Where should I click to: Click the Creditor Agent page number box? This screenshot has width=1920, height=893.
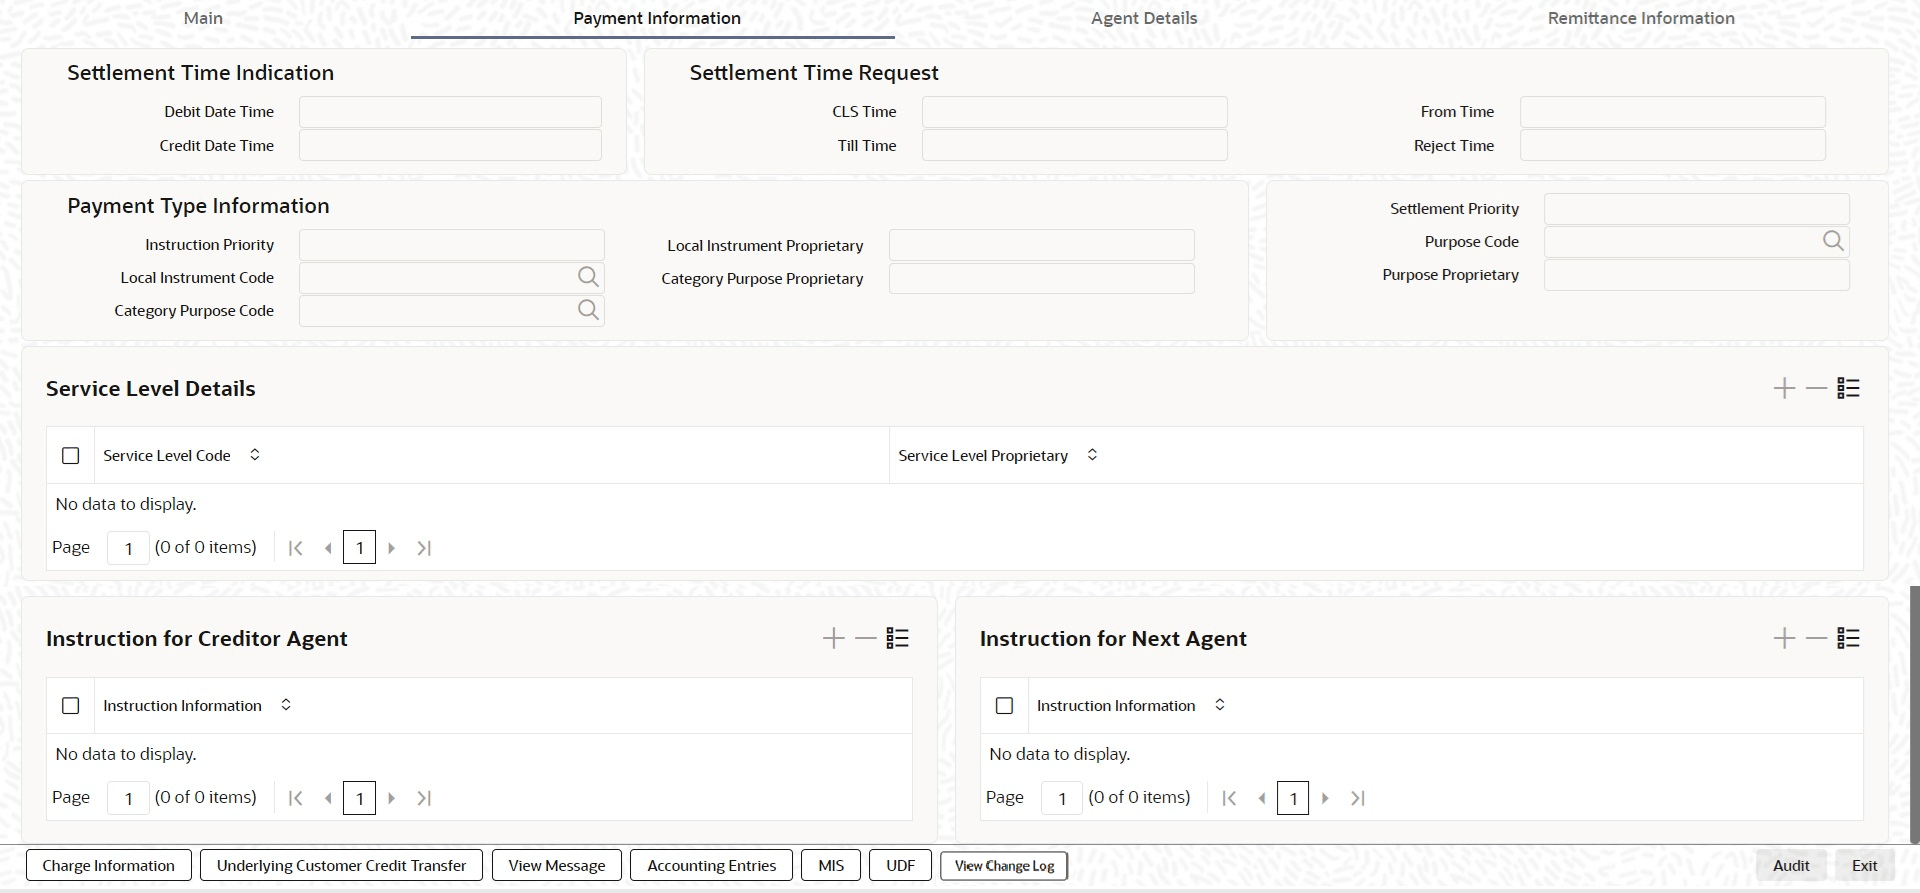click(128, 798)
